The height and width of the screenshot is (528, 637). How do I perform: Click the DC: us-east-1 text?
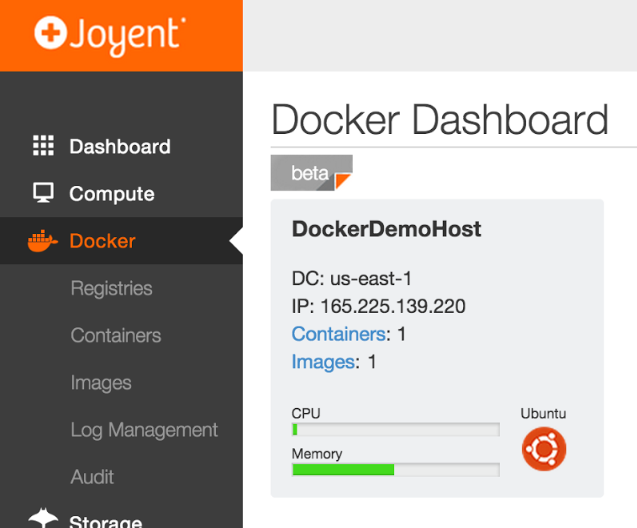[352, 279]
